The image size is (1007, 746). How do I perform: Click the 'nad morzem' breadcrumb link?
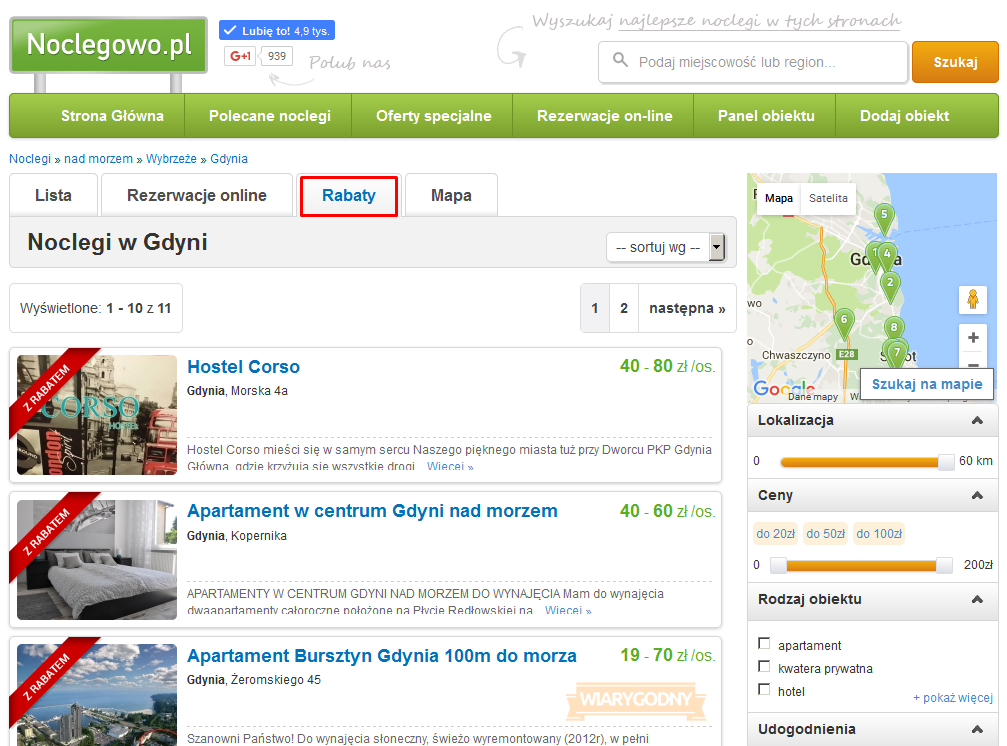98,159
